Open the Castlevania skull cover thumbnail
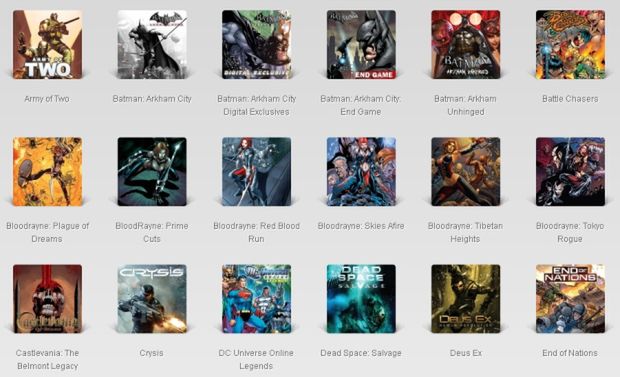 tap(47, 299)
